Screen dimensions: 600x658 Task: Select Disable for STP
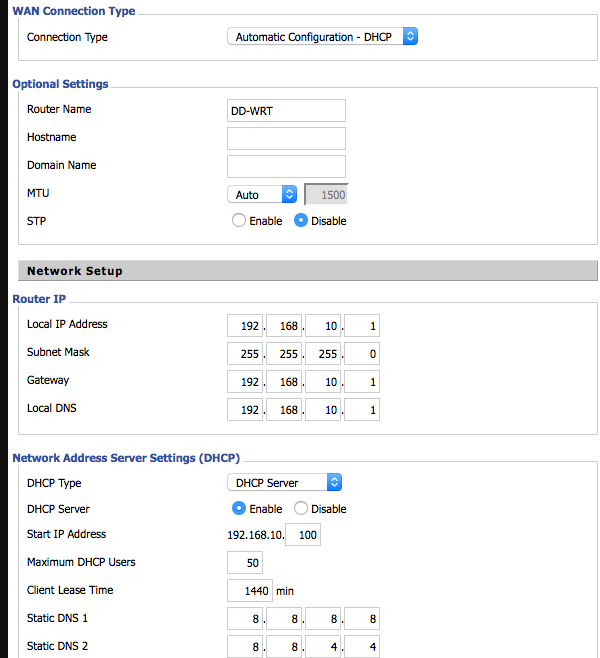tap(301, 221)
